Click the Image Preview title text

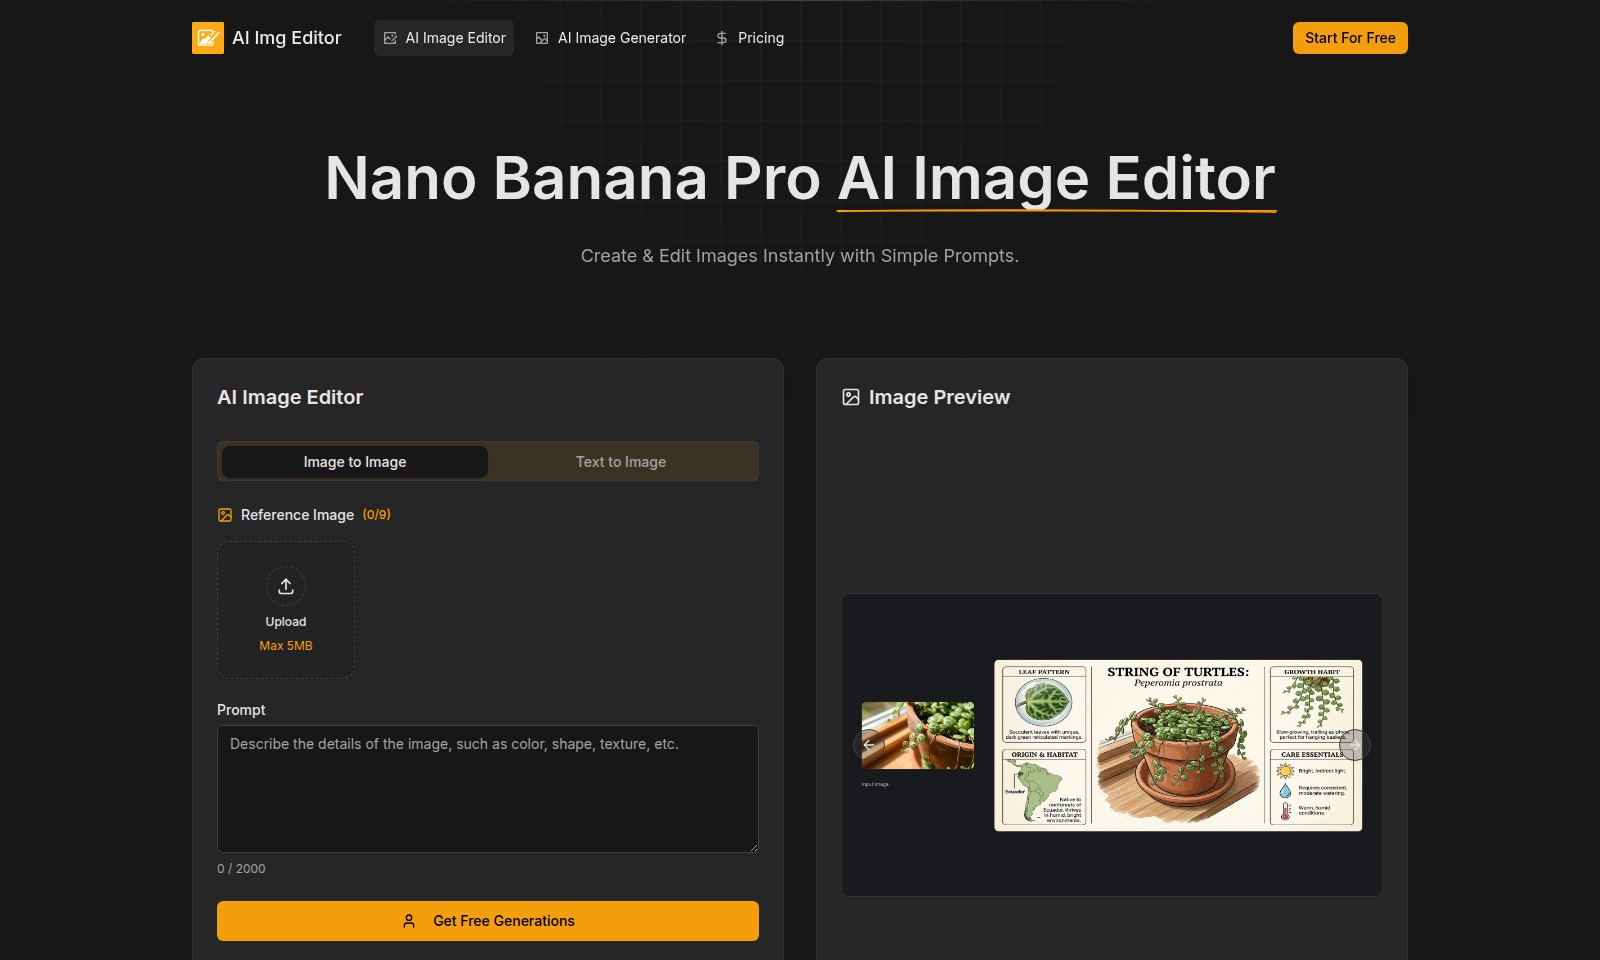939,397
